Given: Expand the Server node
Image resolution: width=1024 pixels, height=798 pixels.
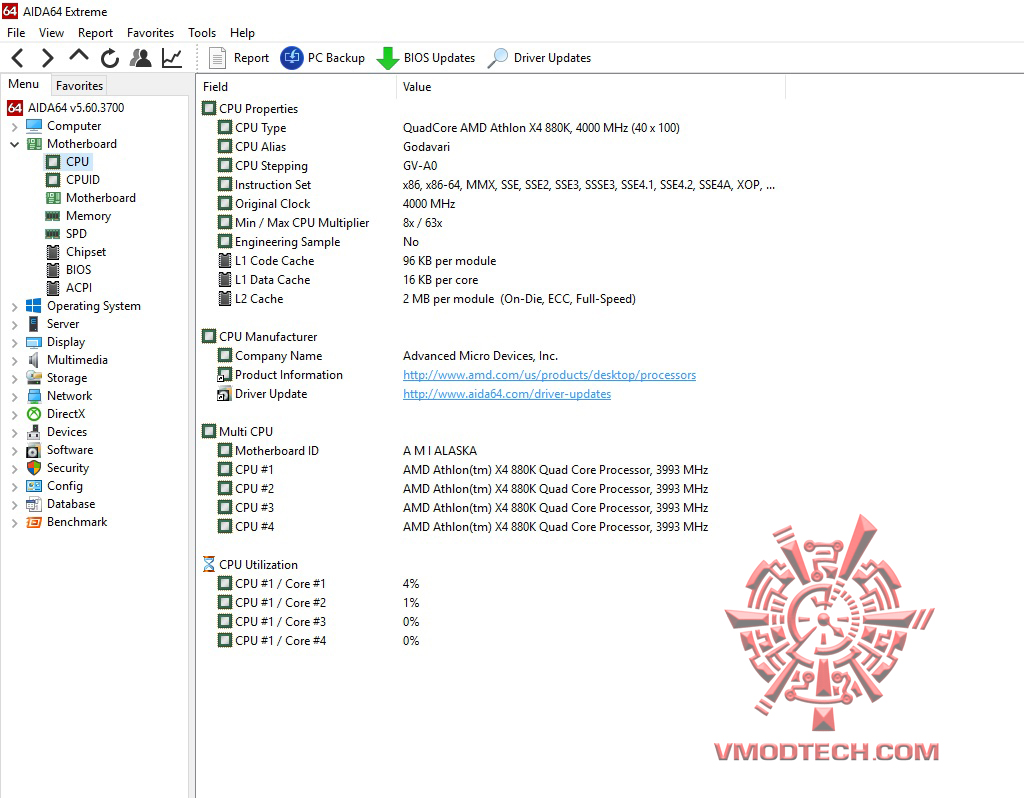Looking at the screenshot, I should point(14,324).
